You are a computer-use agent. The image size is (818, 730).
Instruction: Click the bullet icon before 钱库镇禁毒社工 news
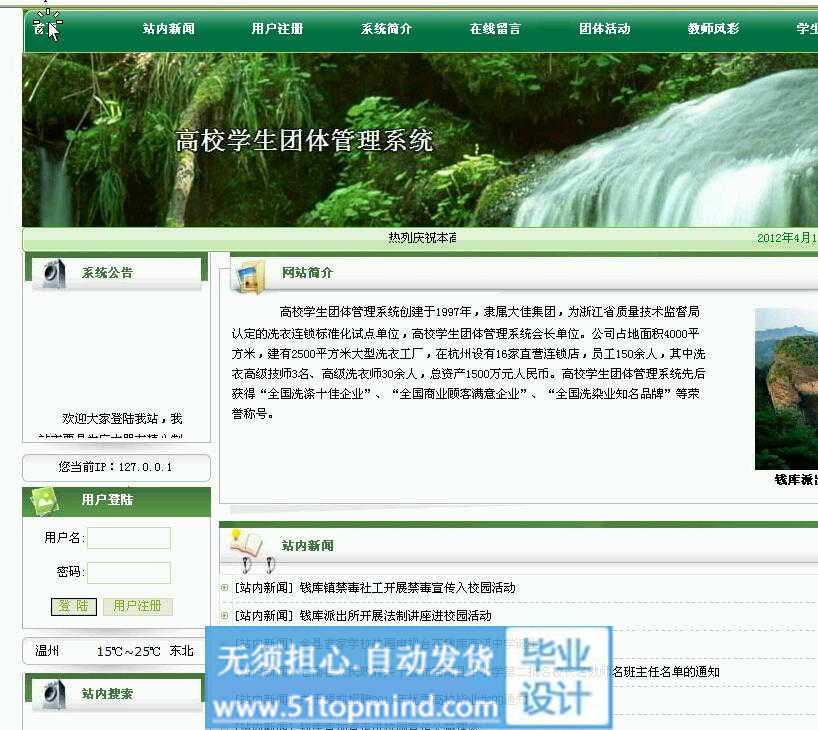click(x=225, y=588)
